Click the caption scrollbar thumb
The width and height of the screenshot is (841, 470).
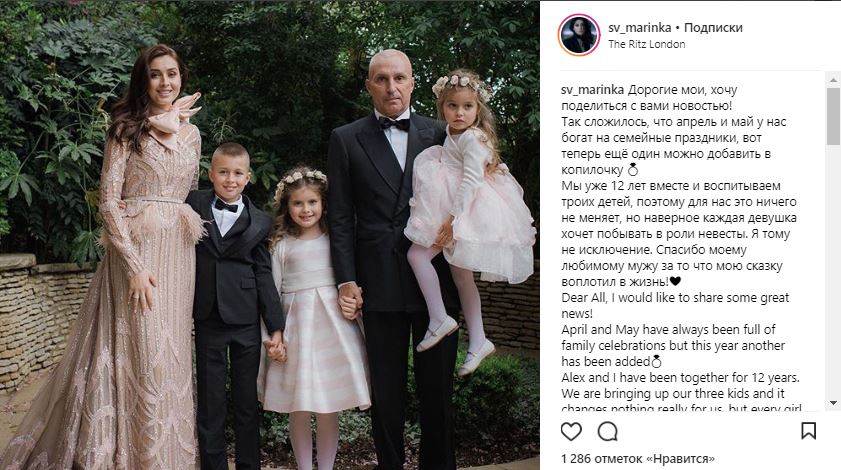point(833,117)
